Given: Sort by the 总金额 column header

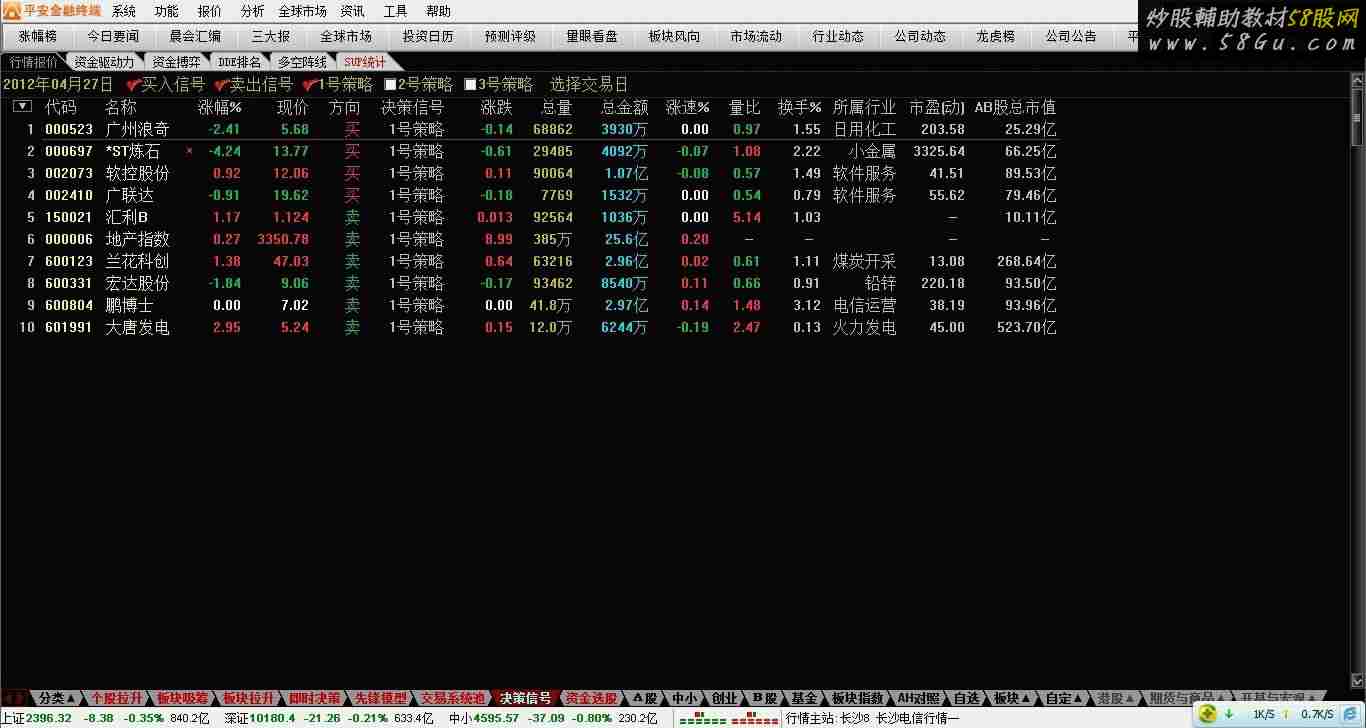Looking at the screenshot, I should 624,107.
